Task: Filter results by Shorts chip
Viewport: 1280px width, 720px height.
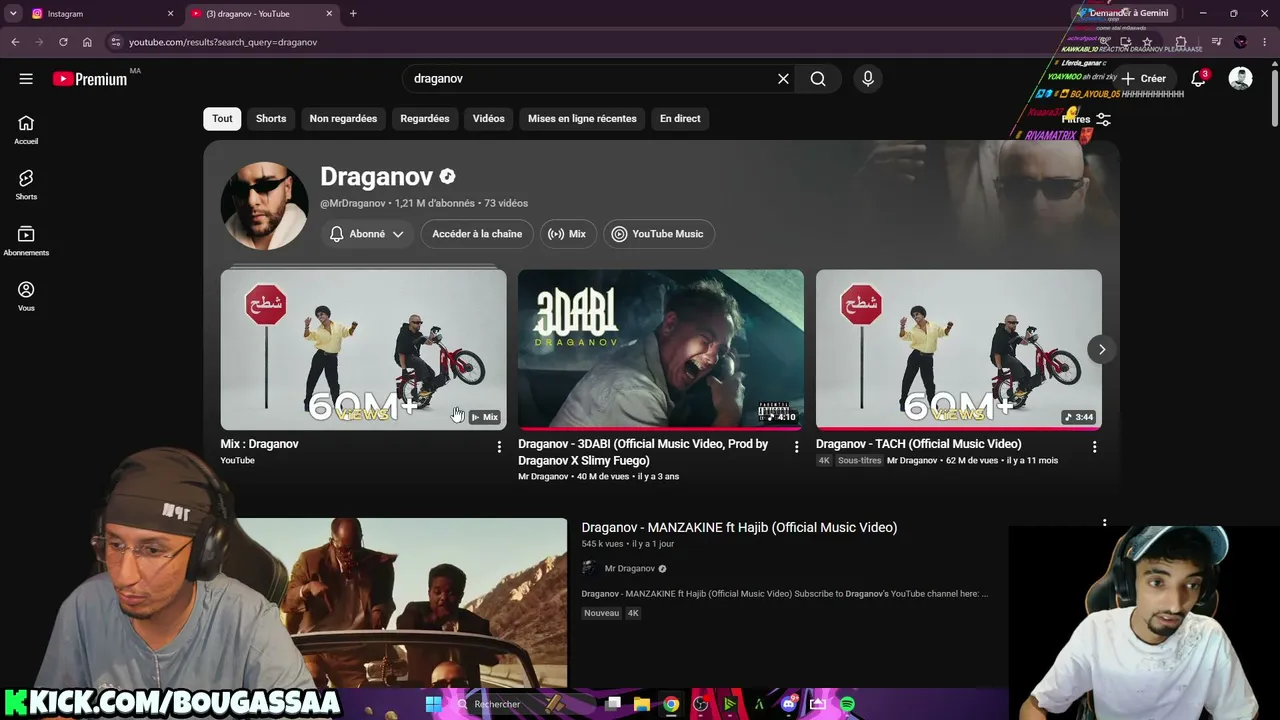Action: pyautogui.click(x=271, y=118)
